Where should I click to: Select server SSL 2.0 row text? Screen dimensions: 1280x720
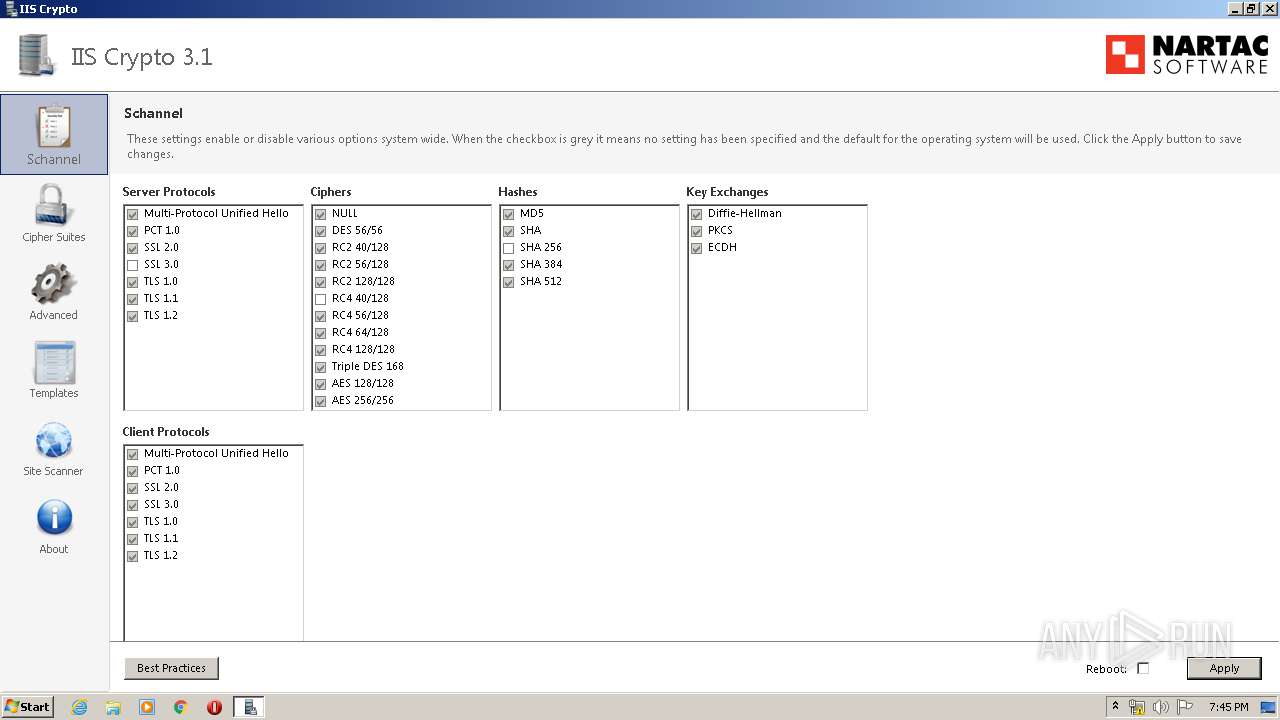coord(161,247)
